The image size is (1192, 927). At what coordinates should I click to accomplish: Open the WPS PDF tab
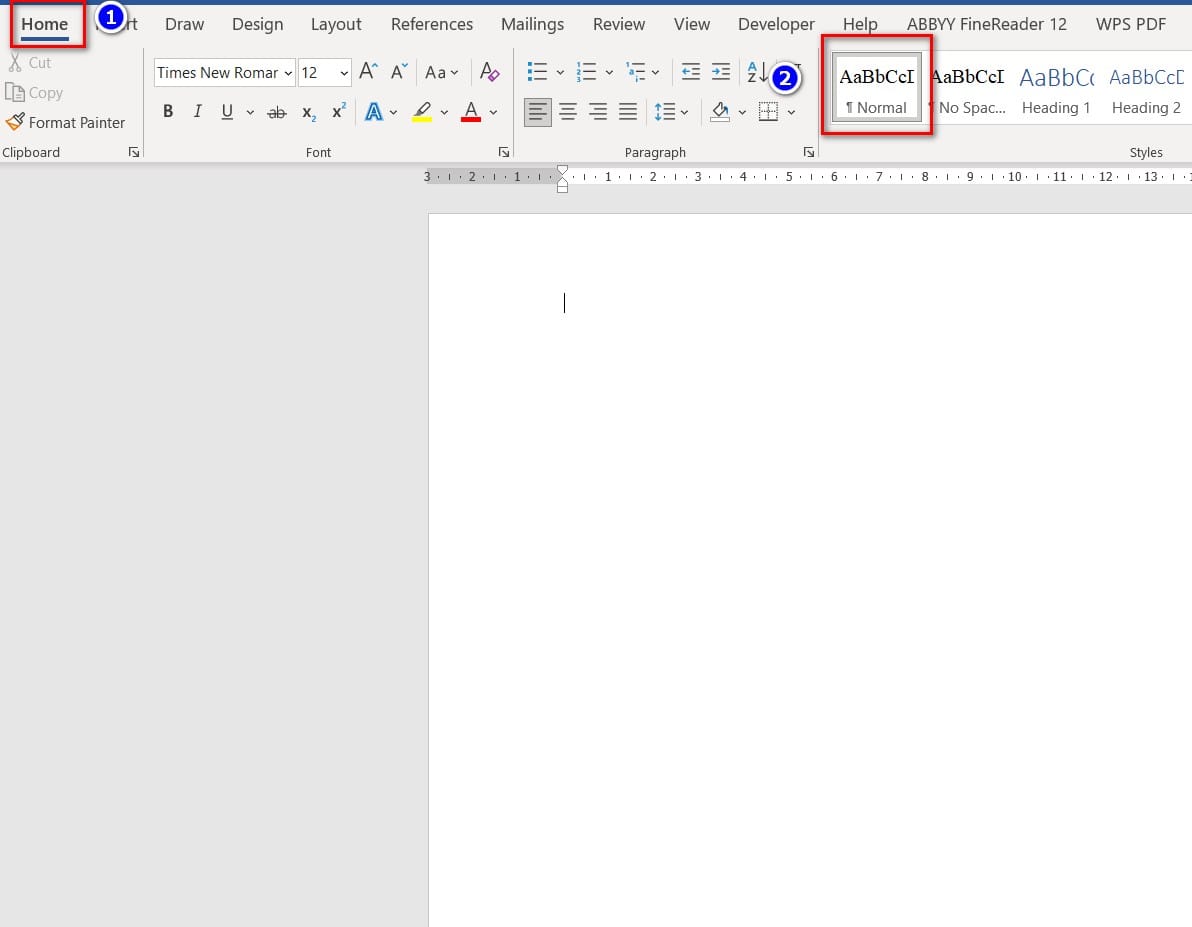(x=1130, y=24)
